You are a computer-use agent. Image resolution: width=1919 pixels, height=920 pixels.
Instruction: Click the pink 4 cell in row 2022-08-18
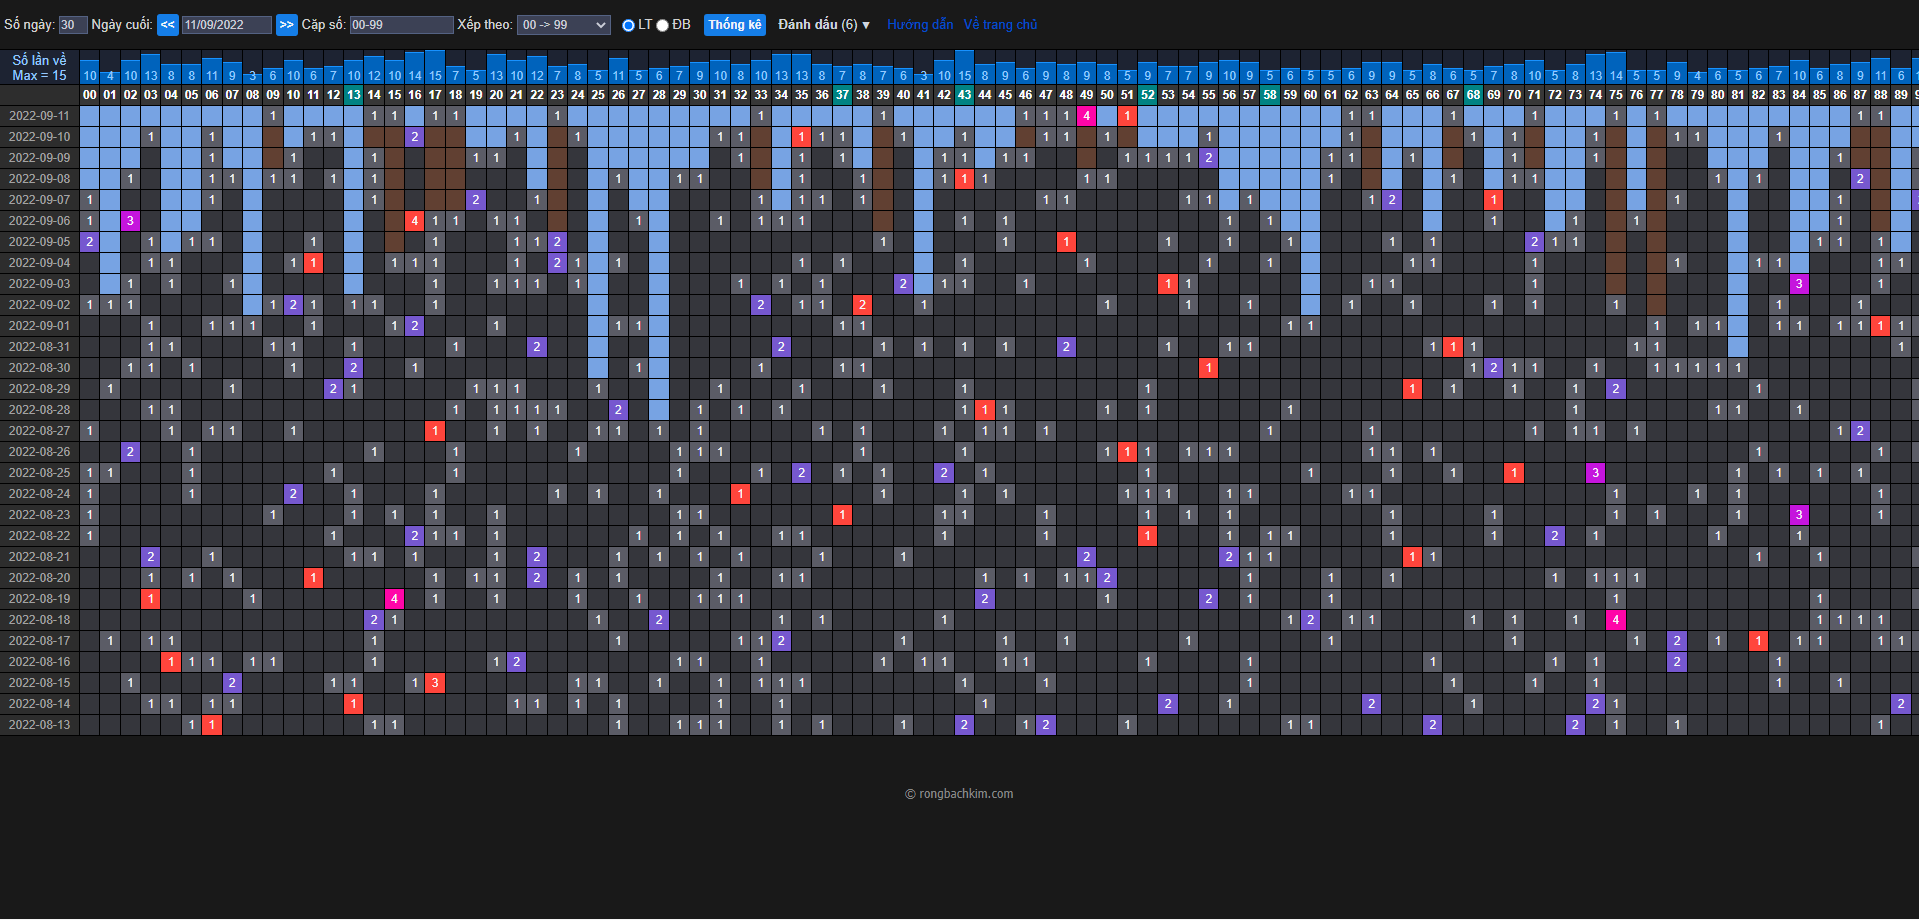coord(1616,620)
